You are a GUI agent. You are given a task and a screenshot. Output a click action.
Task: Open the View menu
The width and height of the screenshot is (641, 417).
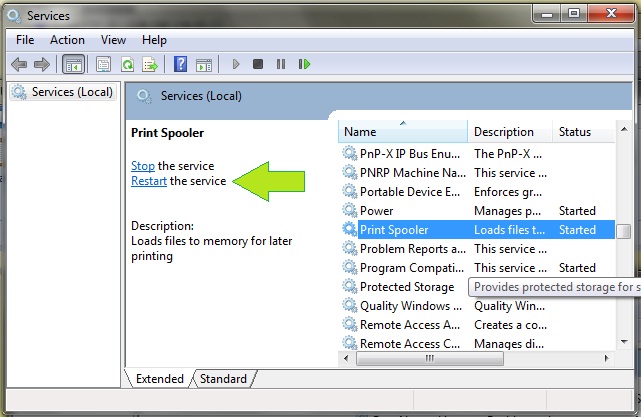(x=113, y=40)
